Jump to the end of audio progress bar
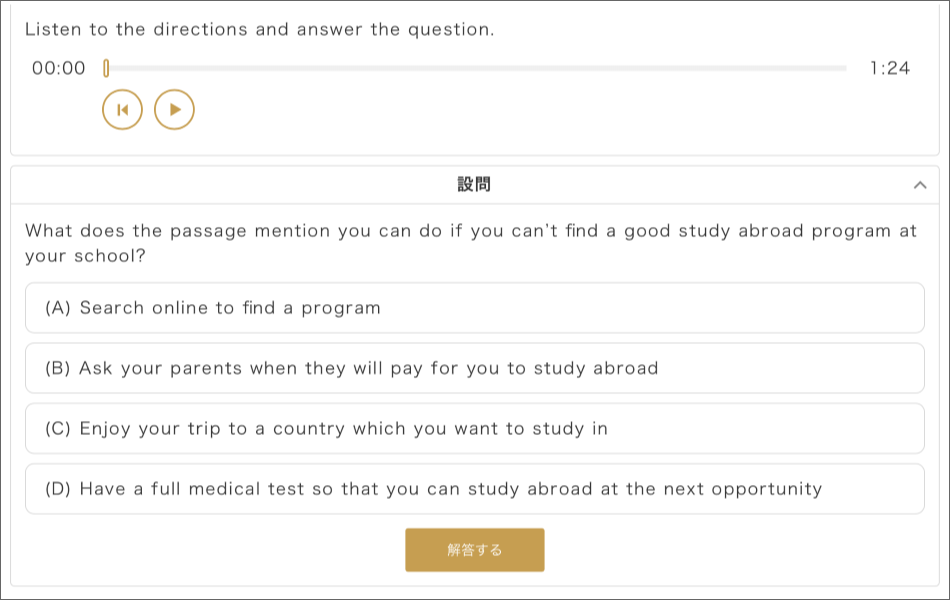This screenshot has width=950, height=600. click(x=845, y=68)
